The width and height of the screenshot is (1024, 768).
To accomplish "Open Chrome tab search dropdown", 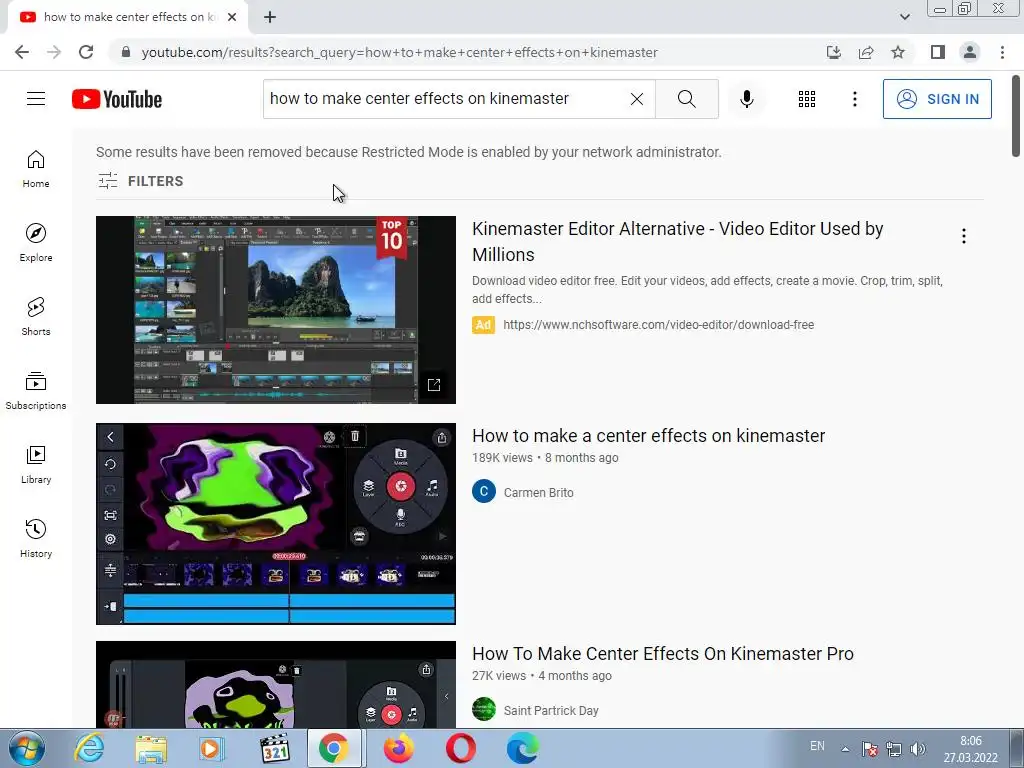I will [904, 17].
